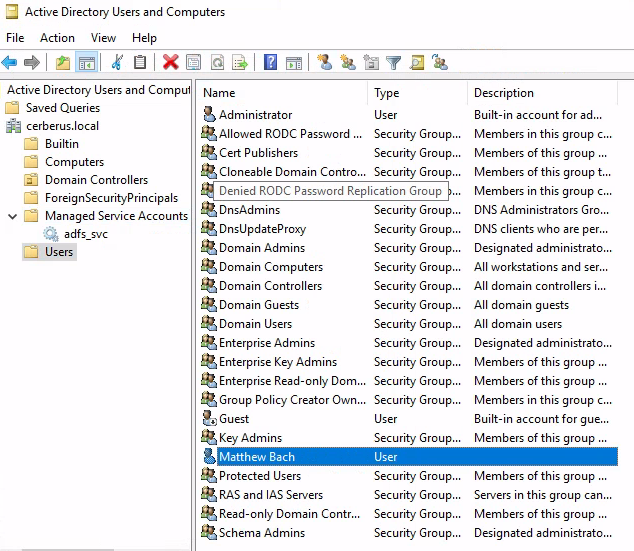Click the Find objects icon
634x551 pixels.
pyautogui.click(x=417, y=63)
